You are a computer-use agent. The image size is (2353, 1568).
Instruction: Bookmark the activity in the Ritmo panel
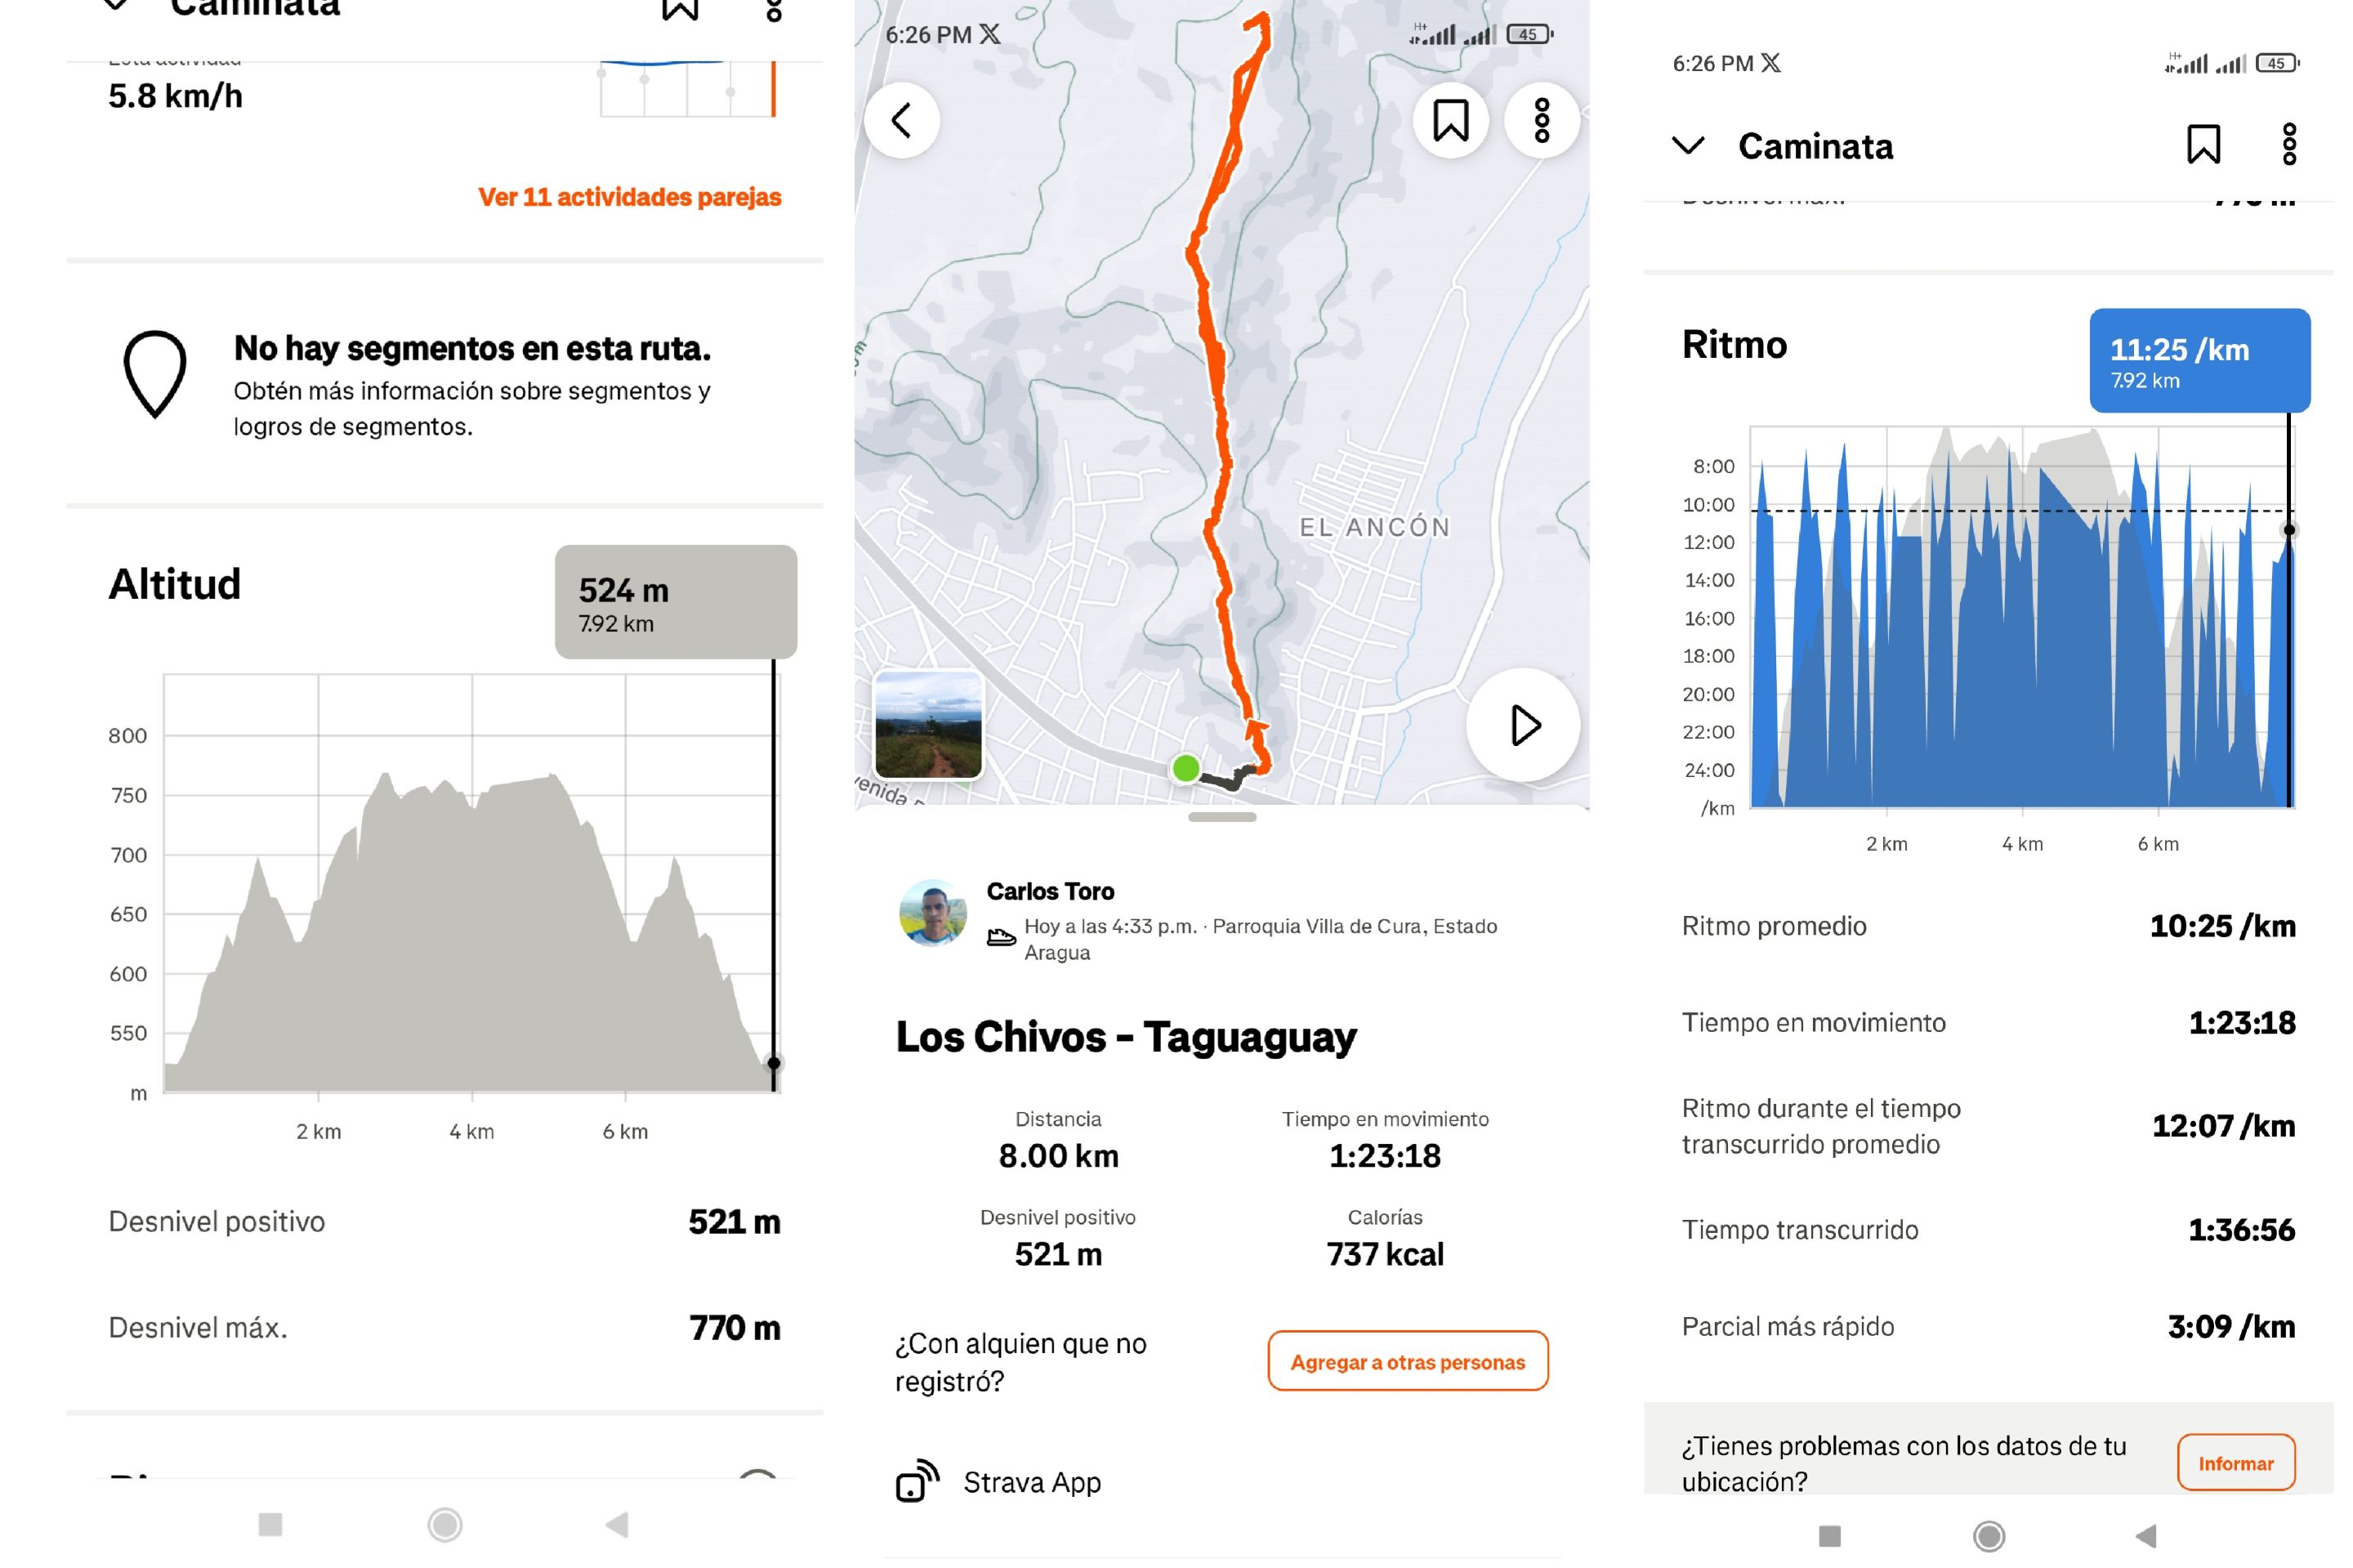coord(2203,145)
